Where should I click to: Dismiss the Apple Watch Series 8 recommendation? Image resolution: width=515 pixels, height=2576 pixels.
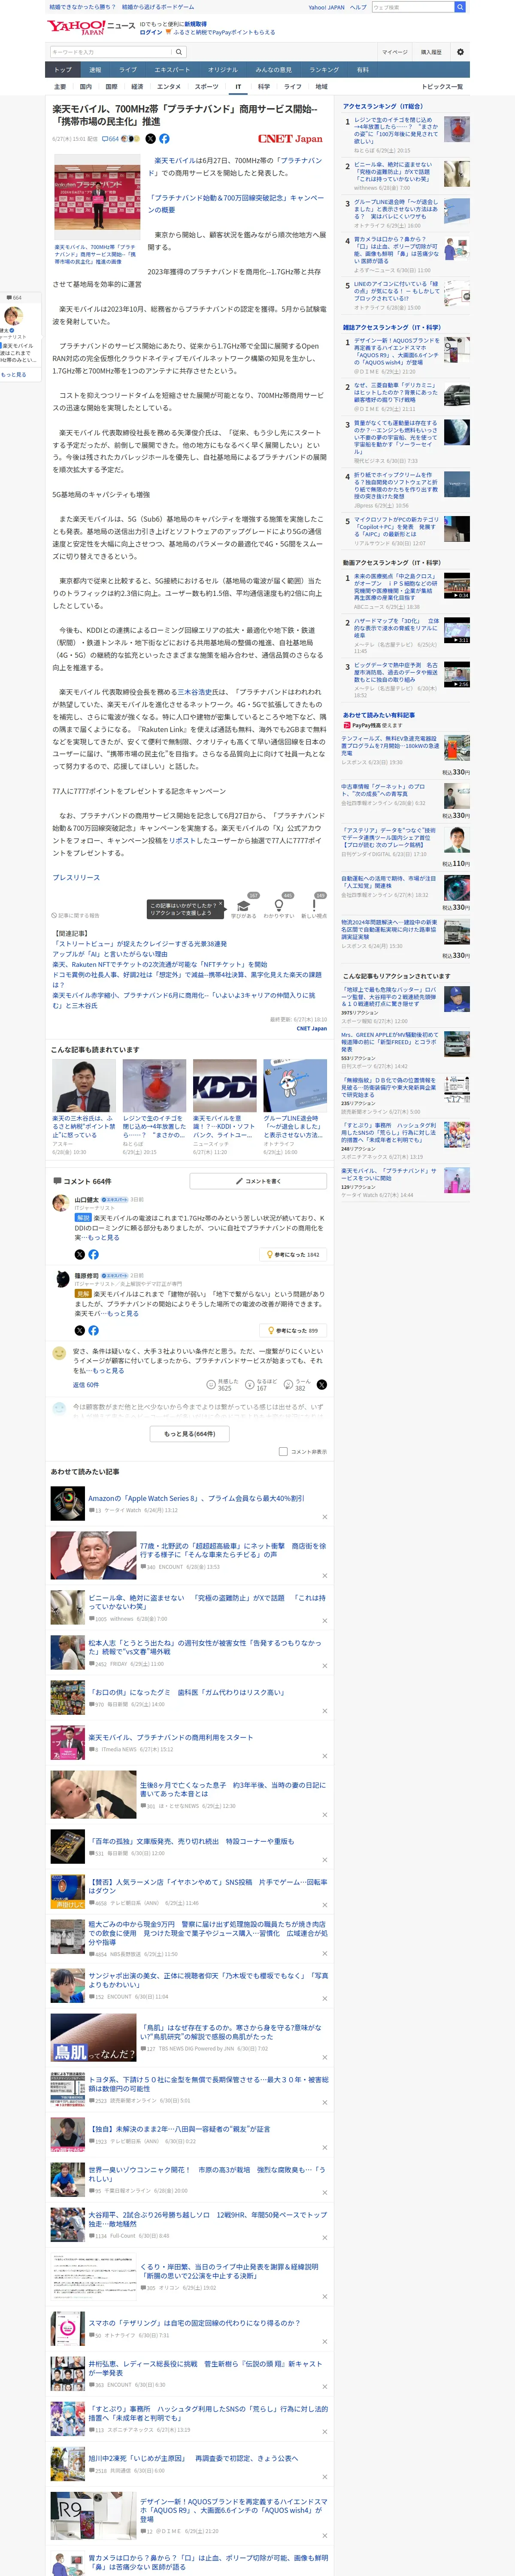(x=324, y=1517)
